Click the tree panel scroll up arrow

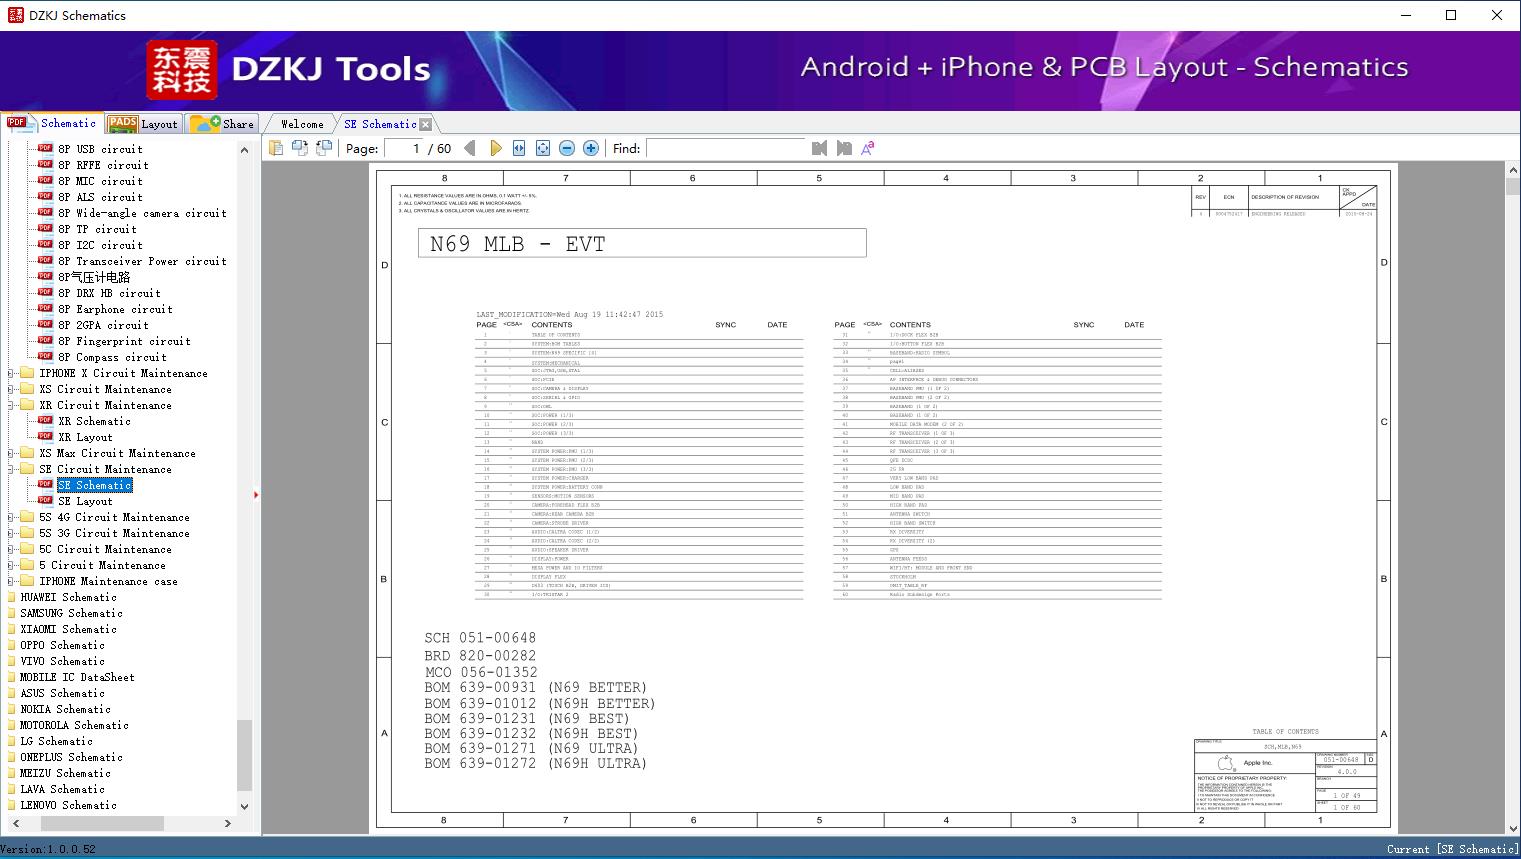point(244,149)
